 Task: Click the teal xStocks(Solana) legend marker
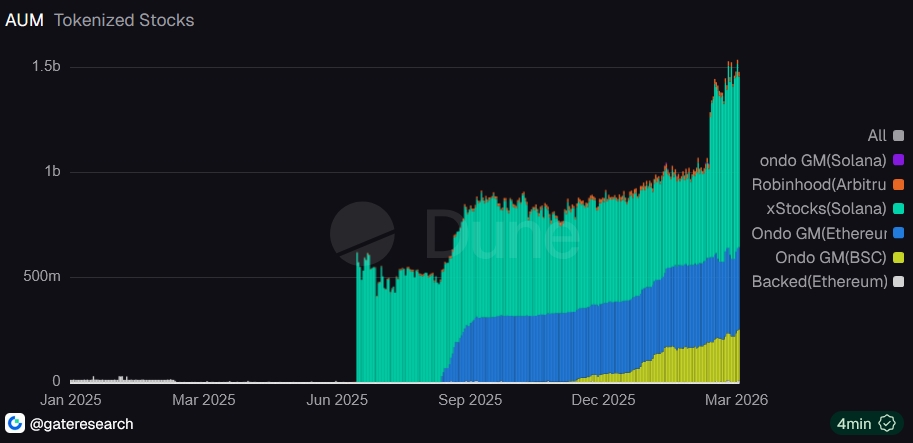897,209
